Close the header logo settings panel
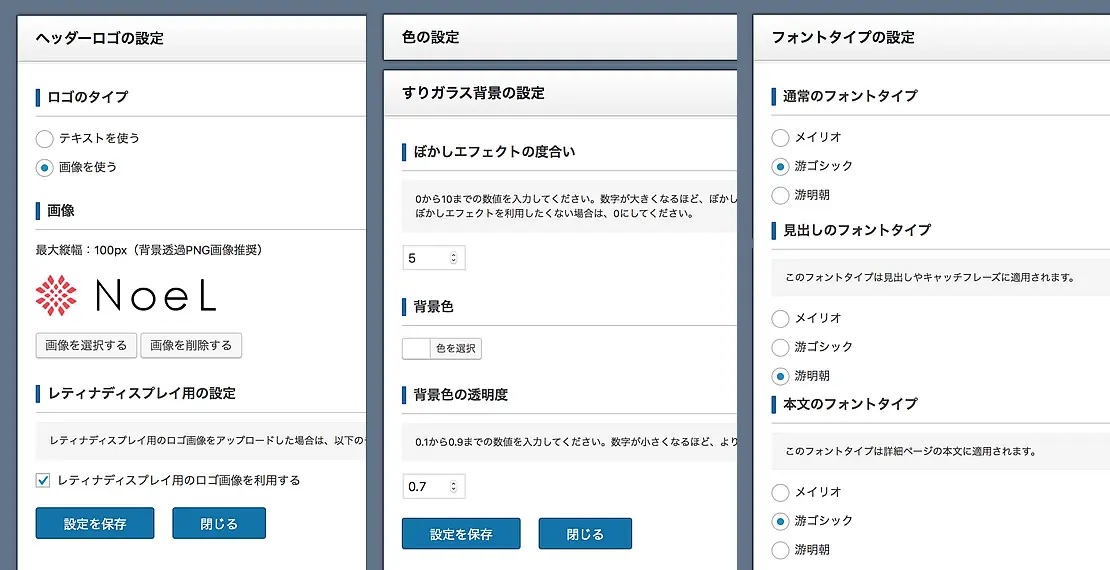This screenshot has height=570, width=1110. [x=219, y=524]
